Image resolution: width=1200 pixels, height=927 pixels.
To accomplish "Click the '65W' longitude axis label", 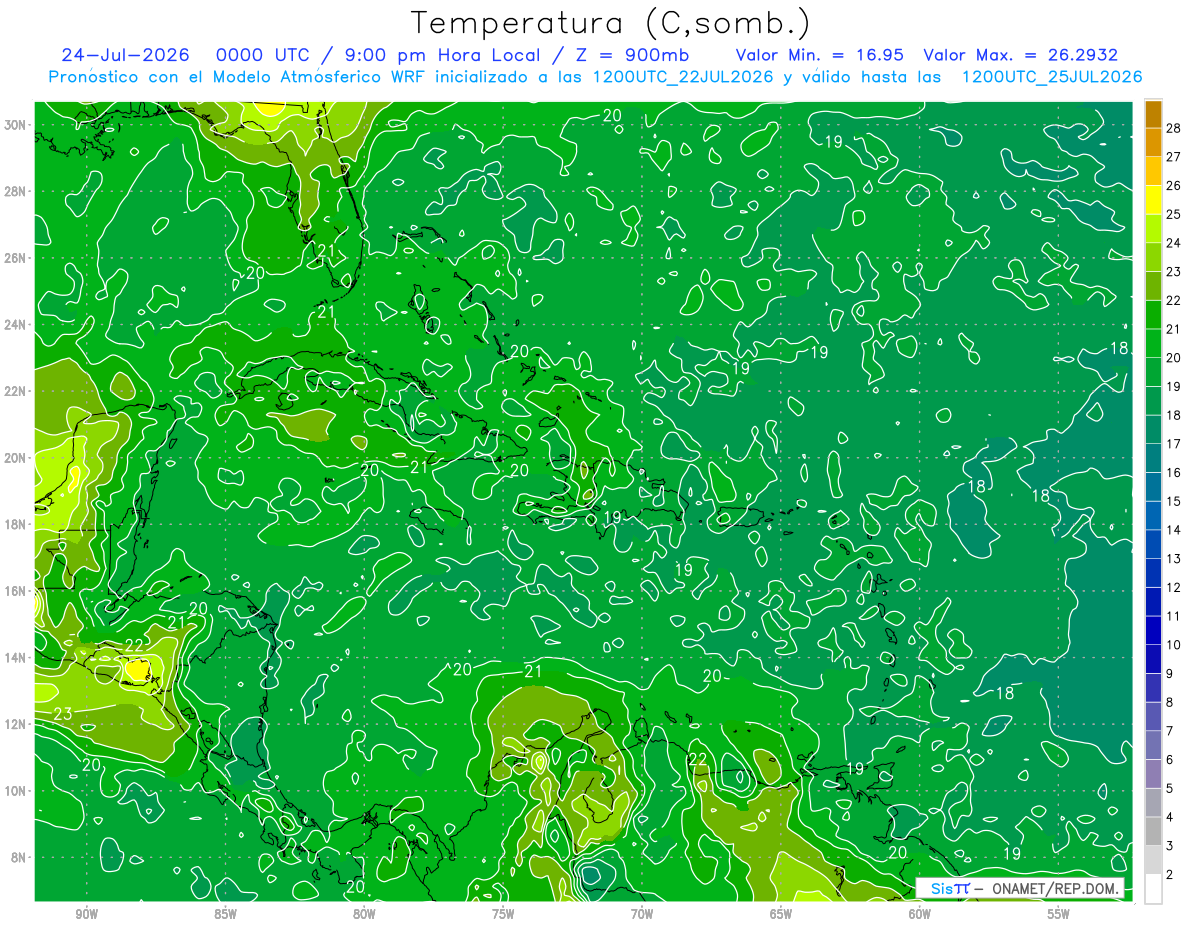I will (781, 914).
